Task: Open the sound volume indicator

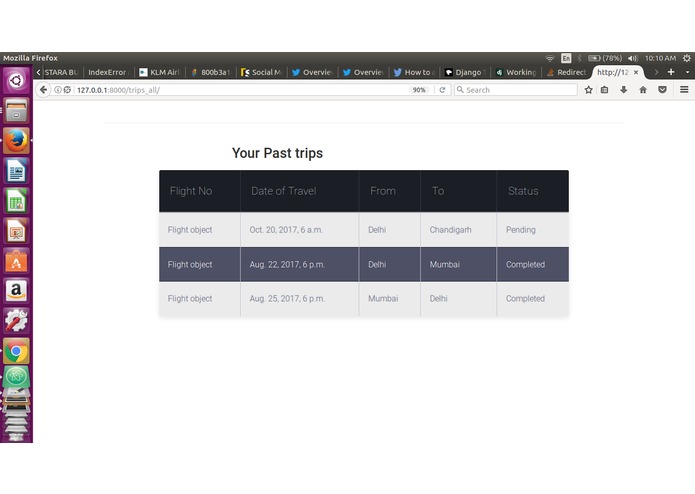Action: [633, 58]
